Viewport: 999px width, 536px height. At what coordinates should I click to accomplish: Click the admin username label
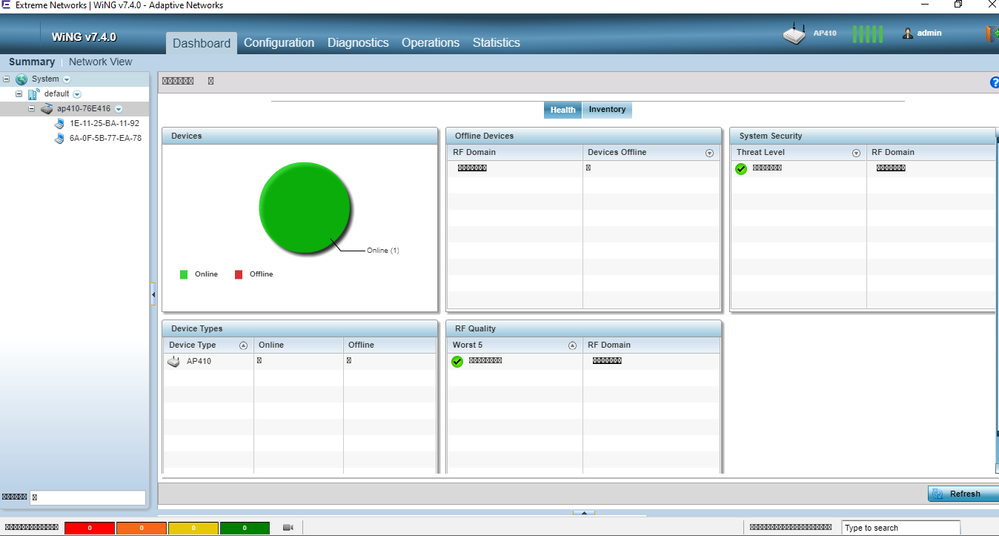tap(929, 33)
